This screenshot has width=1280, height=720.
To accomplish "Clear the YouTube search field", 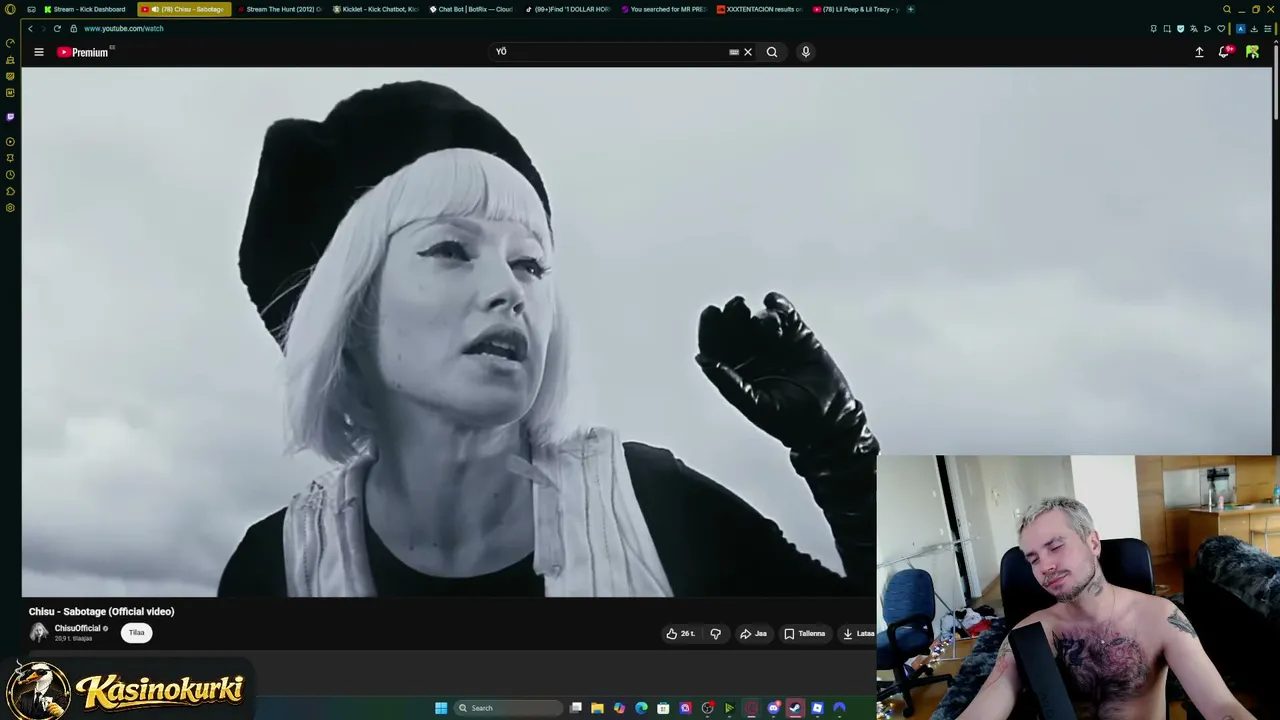I will (x=748, y=52).
